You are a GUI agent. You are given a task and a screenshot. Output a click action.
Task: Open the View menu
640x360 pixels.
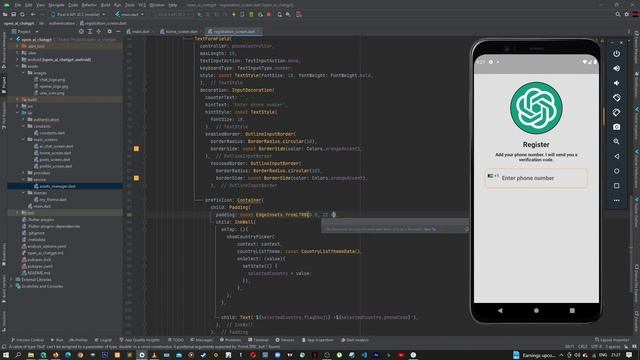click(x=40, y=5)
